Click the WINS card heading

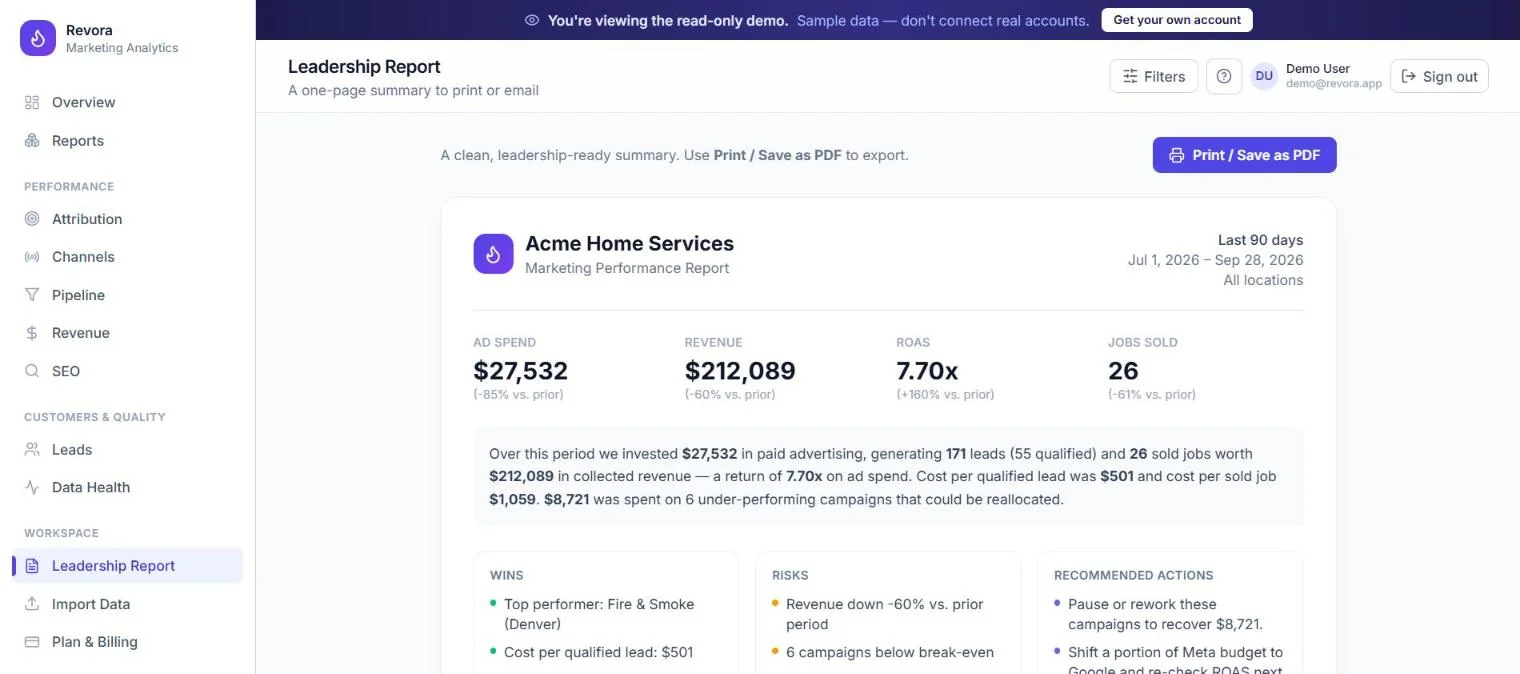(x=507, y=575)
